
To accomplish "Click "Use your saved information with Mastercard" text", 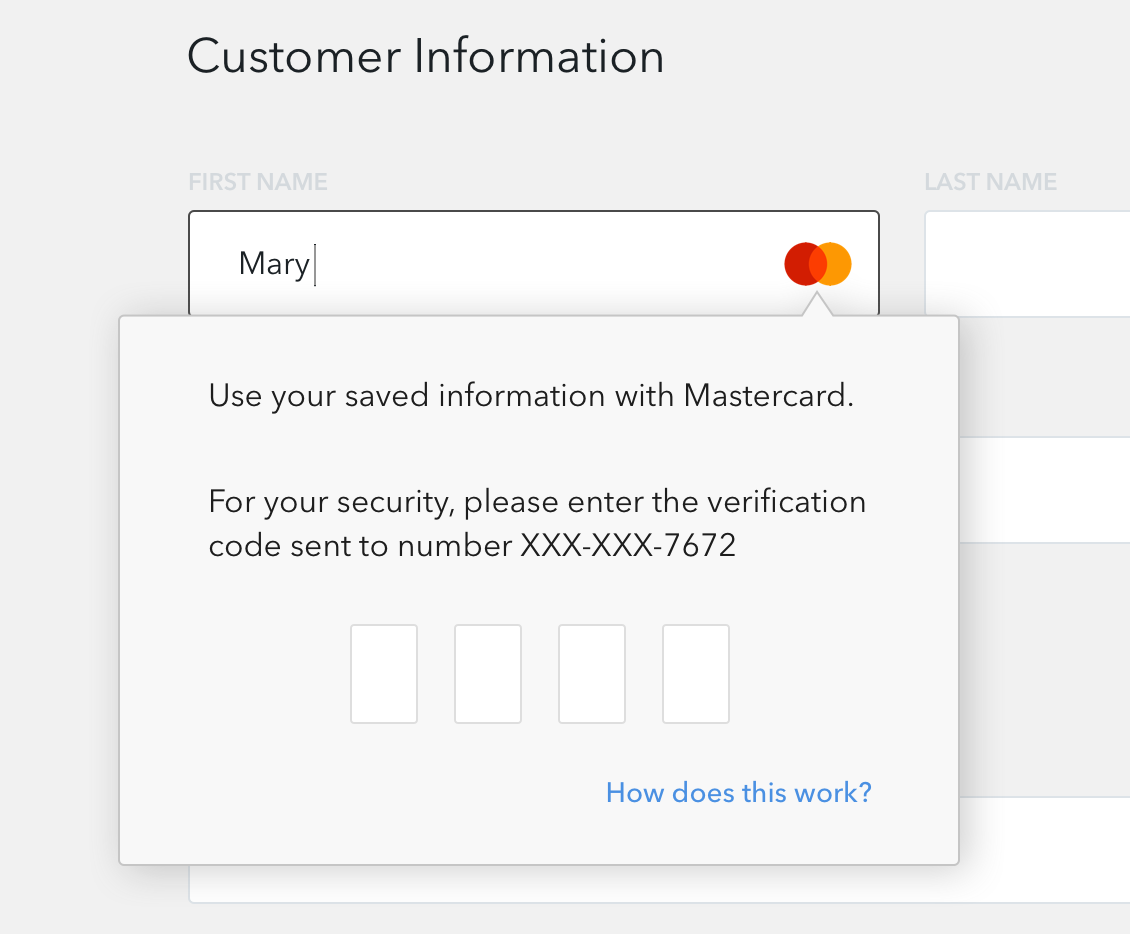I will pyautogui.click(x=531, y=396).
